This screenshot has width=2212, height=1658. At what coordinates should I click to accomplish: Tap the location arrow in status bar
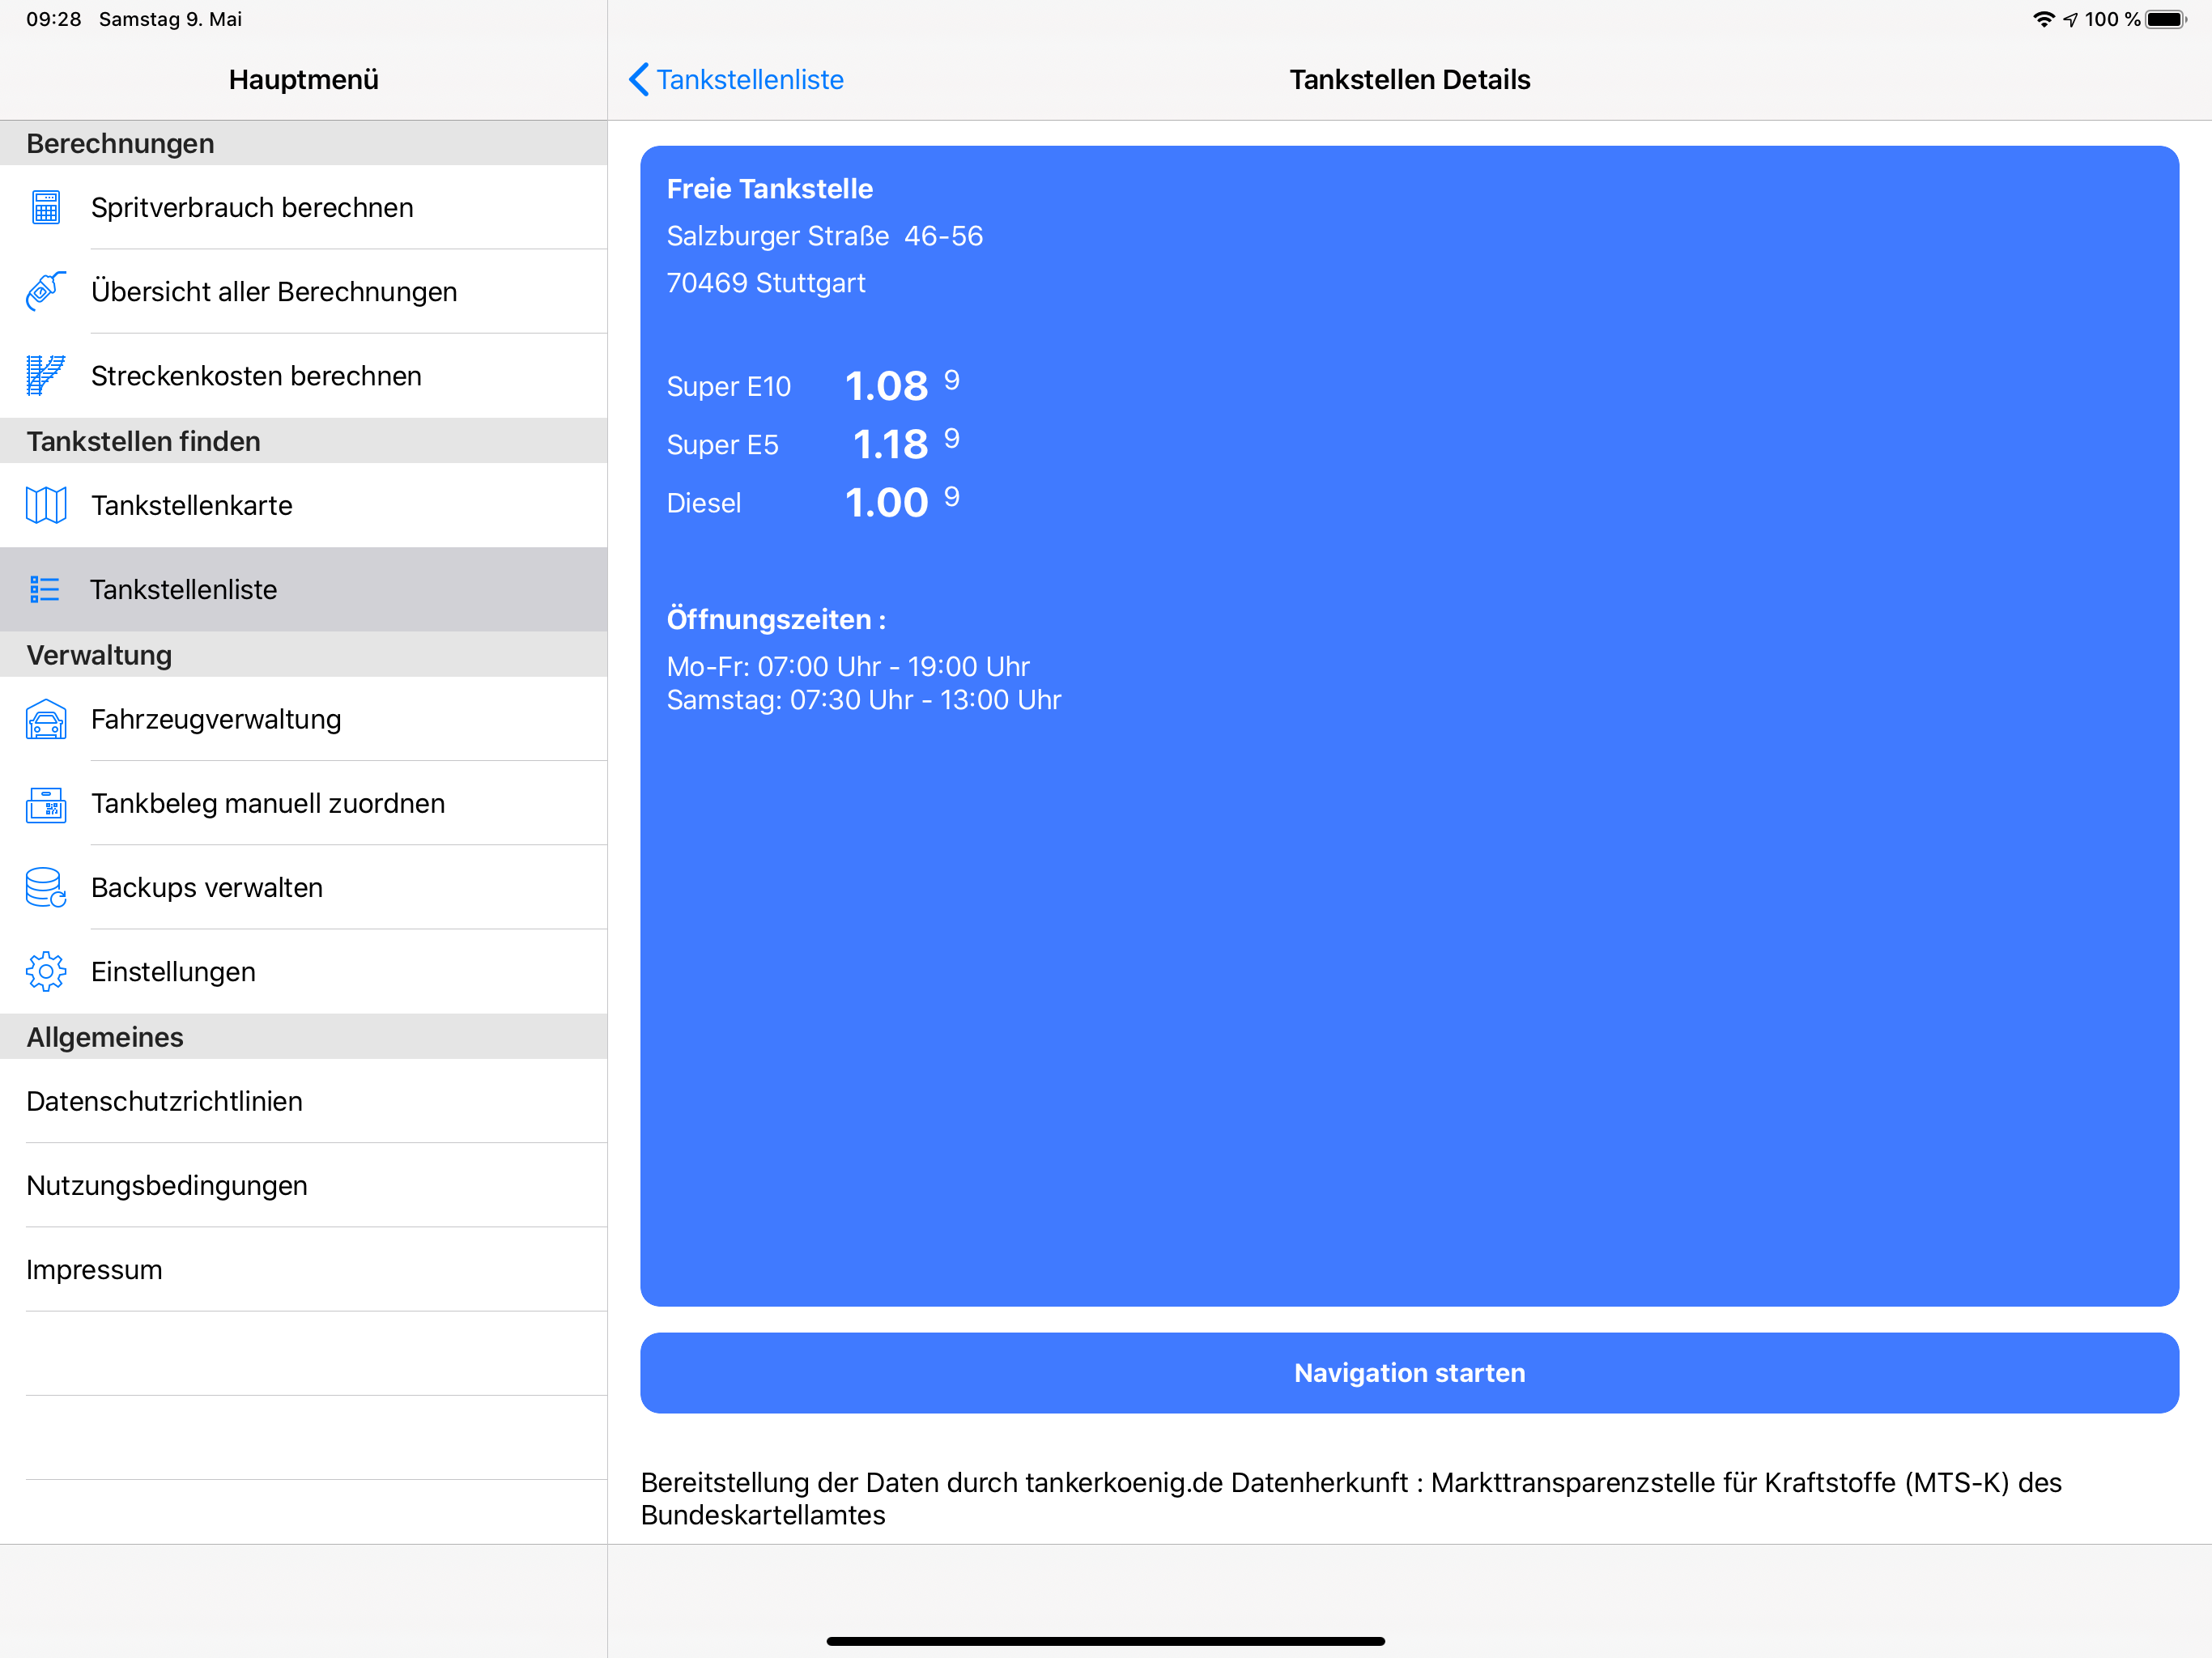pos(2070,19)
